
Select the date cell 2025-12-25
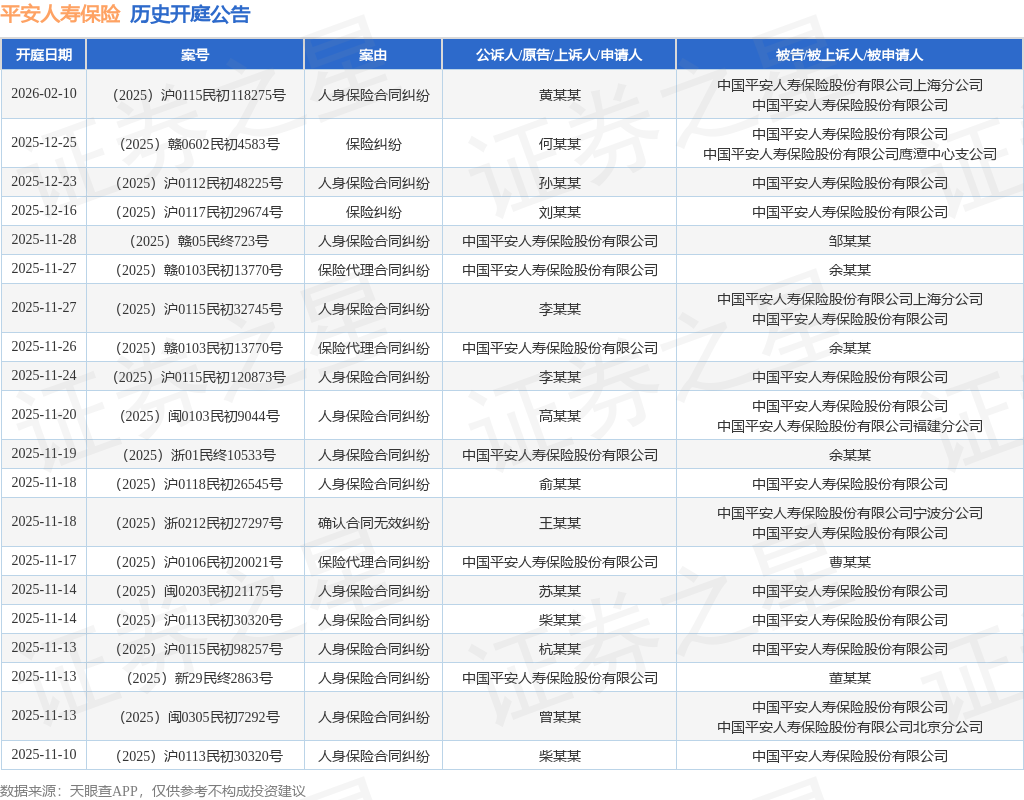[44, 142]
